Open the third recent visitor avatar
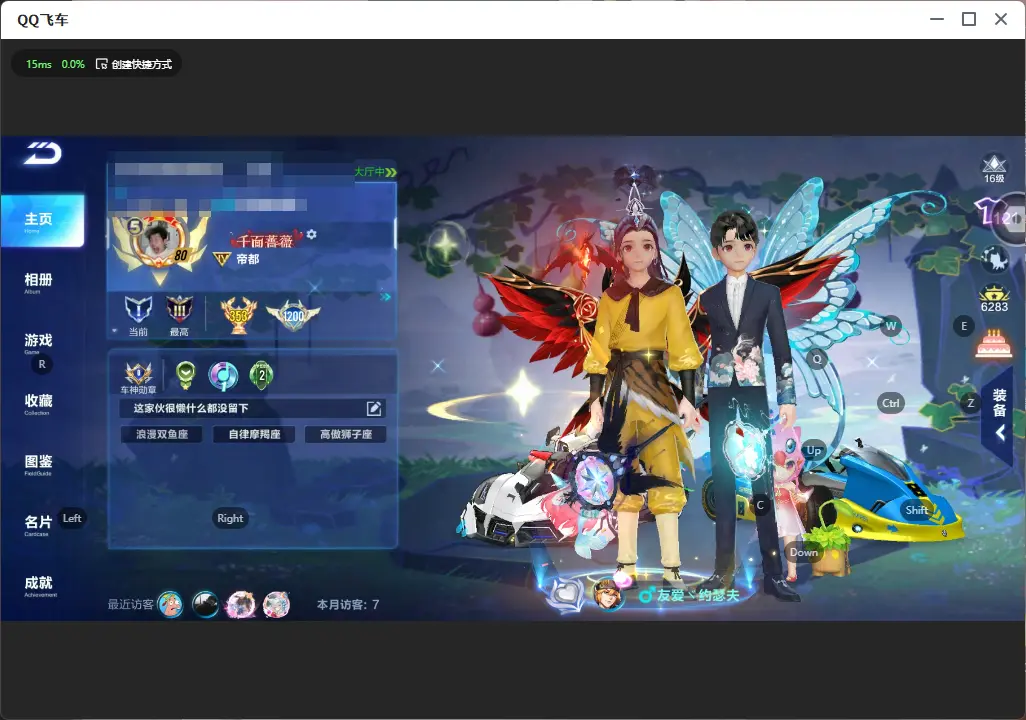This screenshot has width=1026, height=720. point(241,604)
